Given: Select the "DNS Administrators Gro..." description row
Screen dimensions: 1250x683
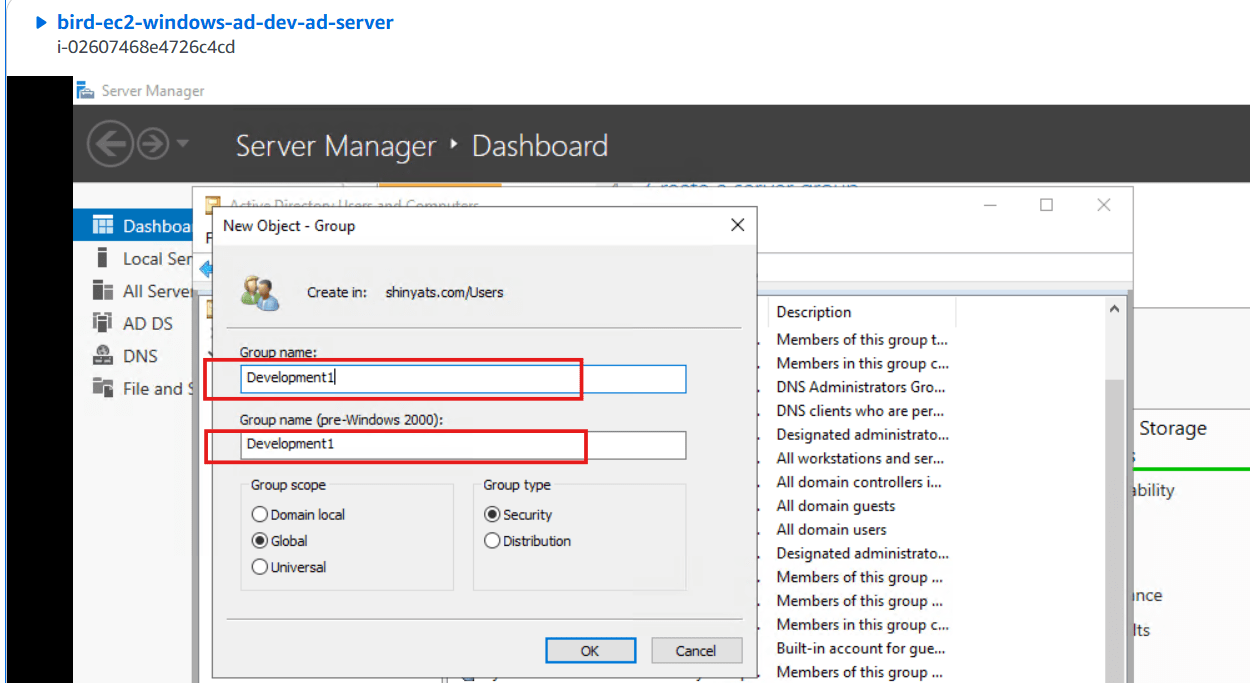Looking at the screenshot, I should 861,387.
